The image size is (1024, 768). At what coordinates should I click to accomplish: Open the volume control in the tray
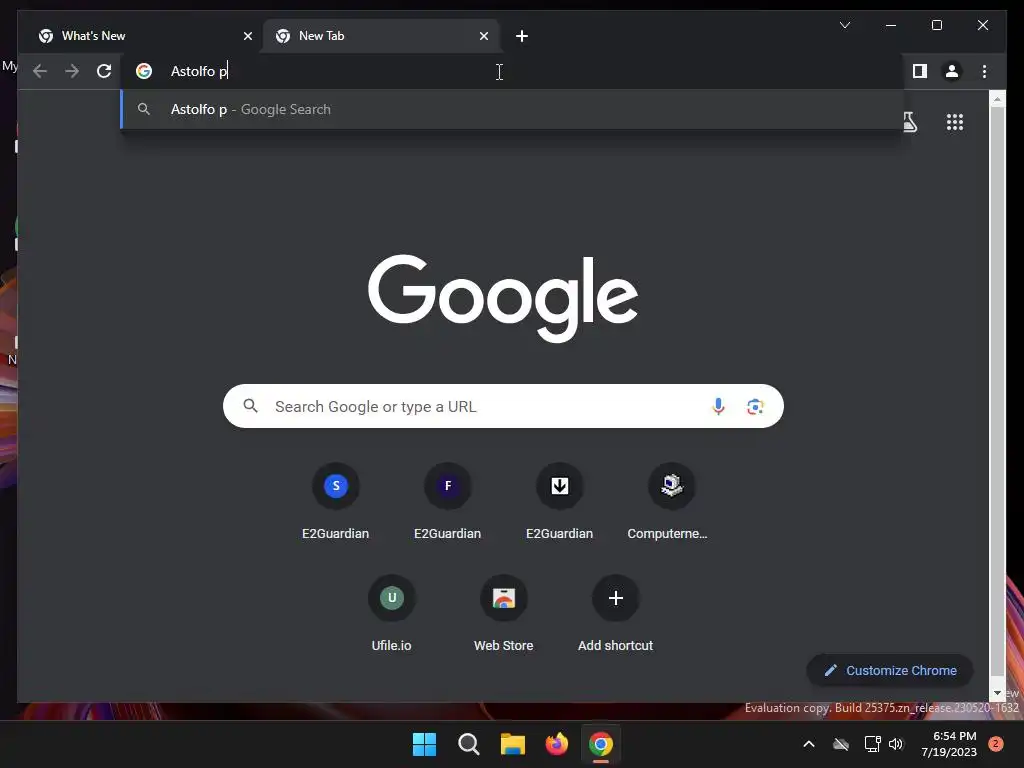click(x=896, y=744)
